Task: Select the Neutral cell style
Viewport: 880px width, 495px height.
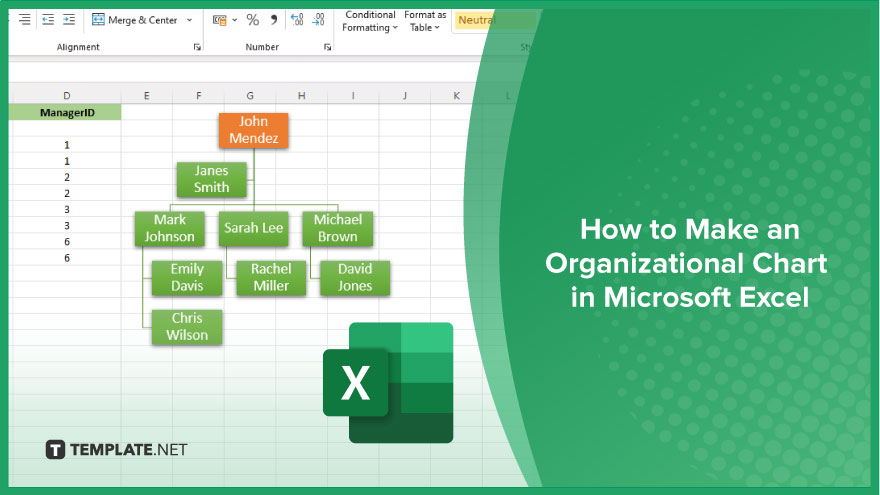Action: [x=494, y=20]
